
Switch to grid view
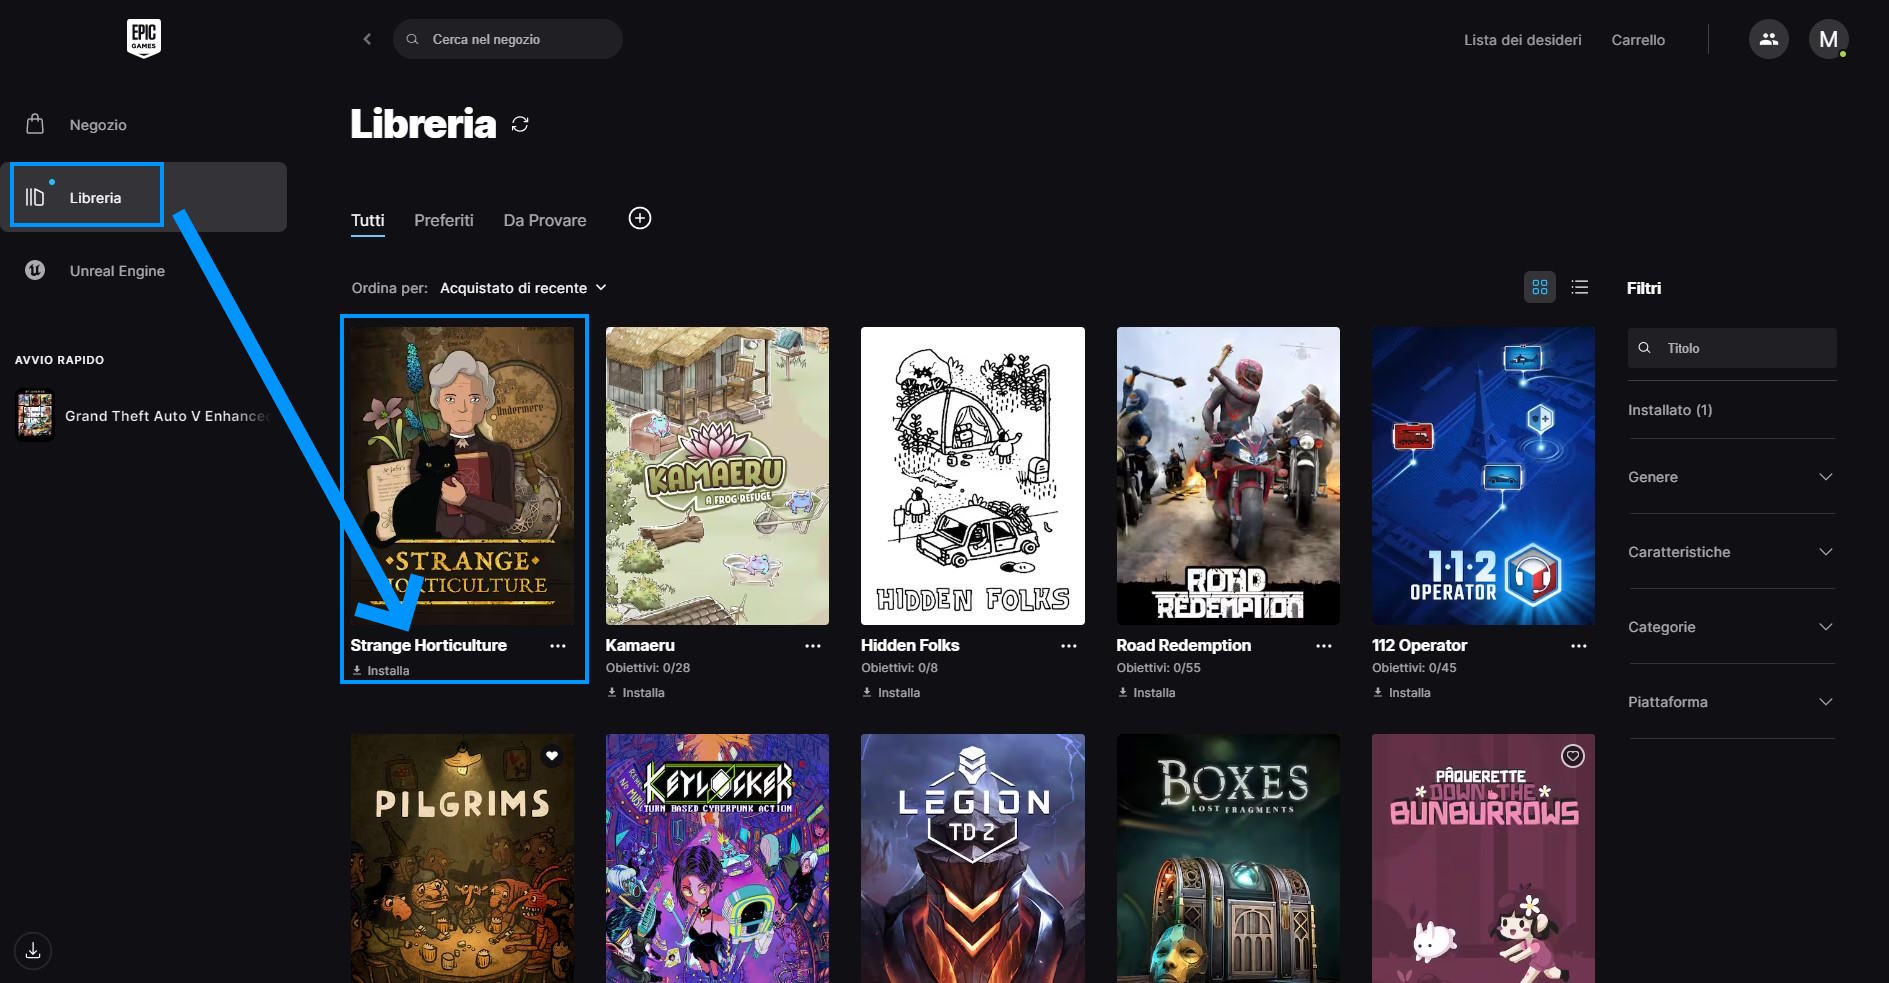1540,287
